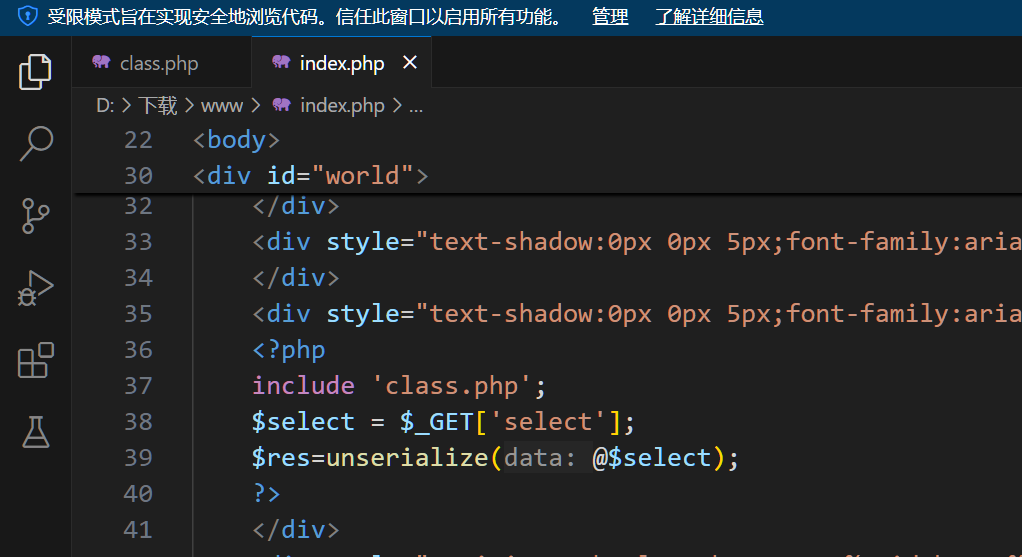
Task: Click the 管理 link in banner
Action: 610,17
